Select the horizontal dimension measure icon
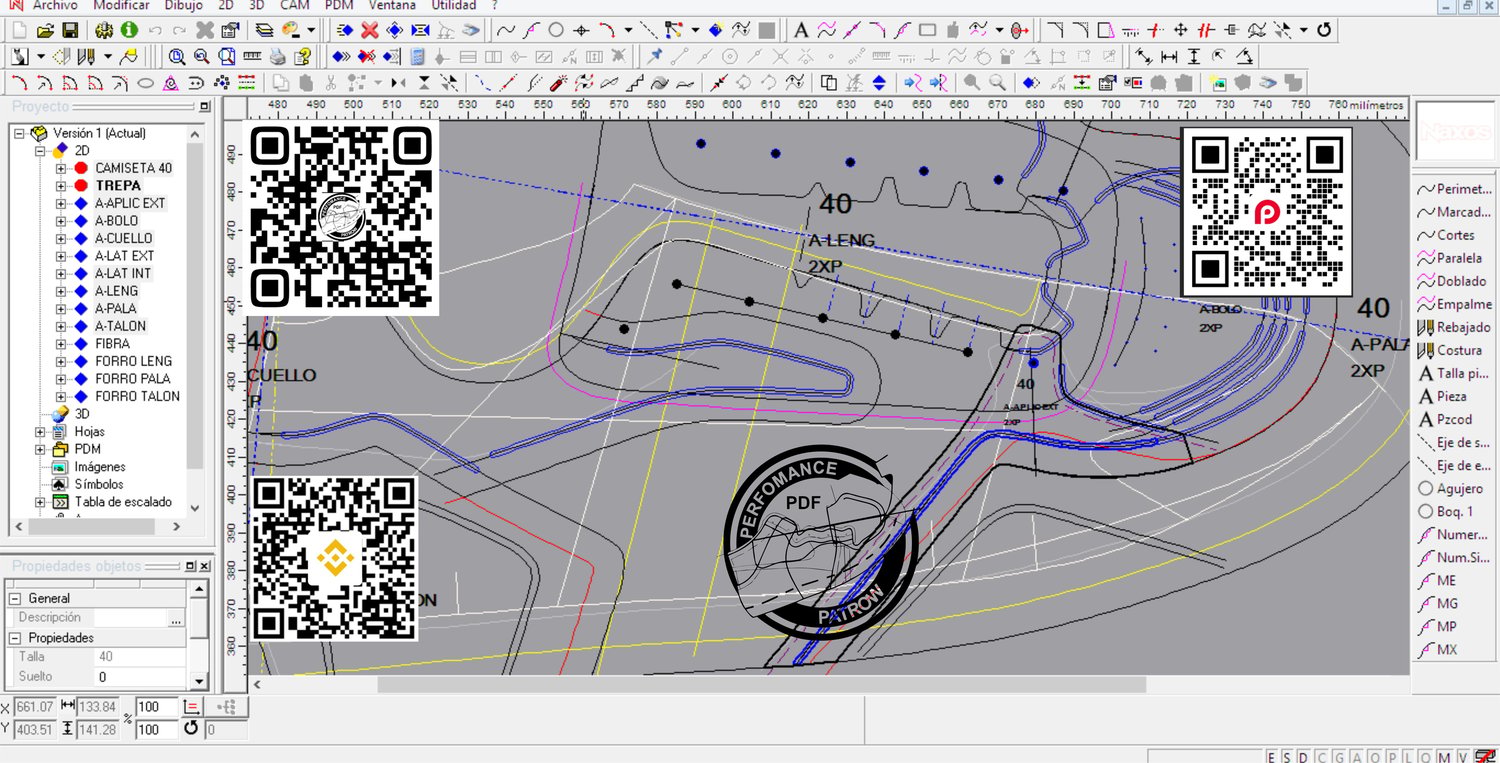 pyautogui.click(x=1168, y=56)
